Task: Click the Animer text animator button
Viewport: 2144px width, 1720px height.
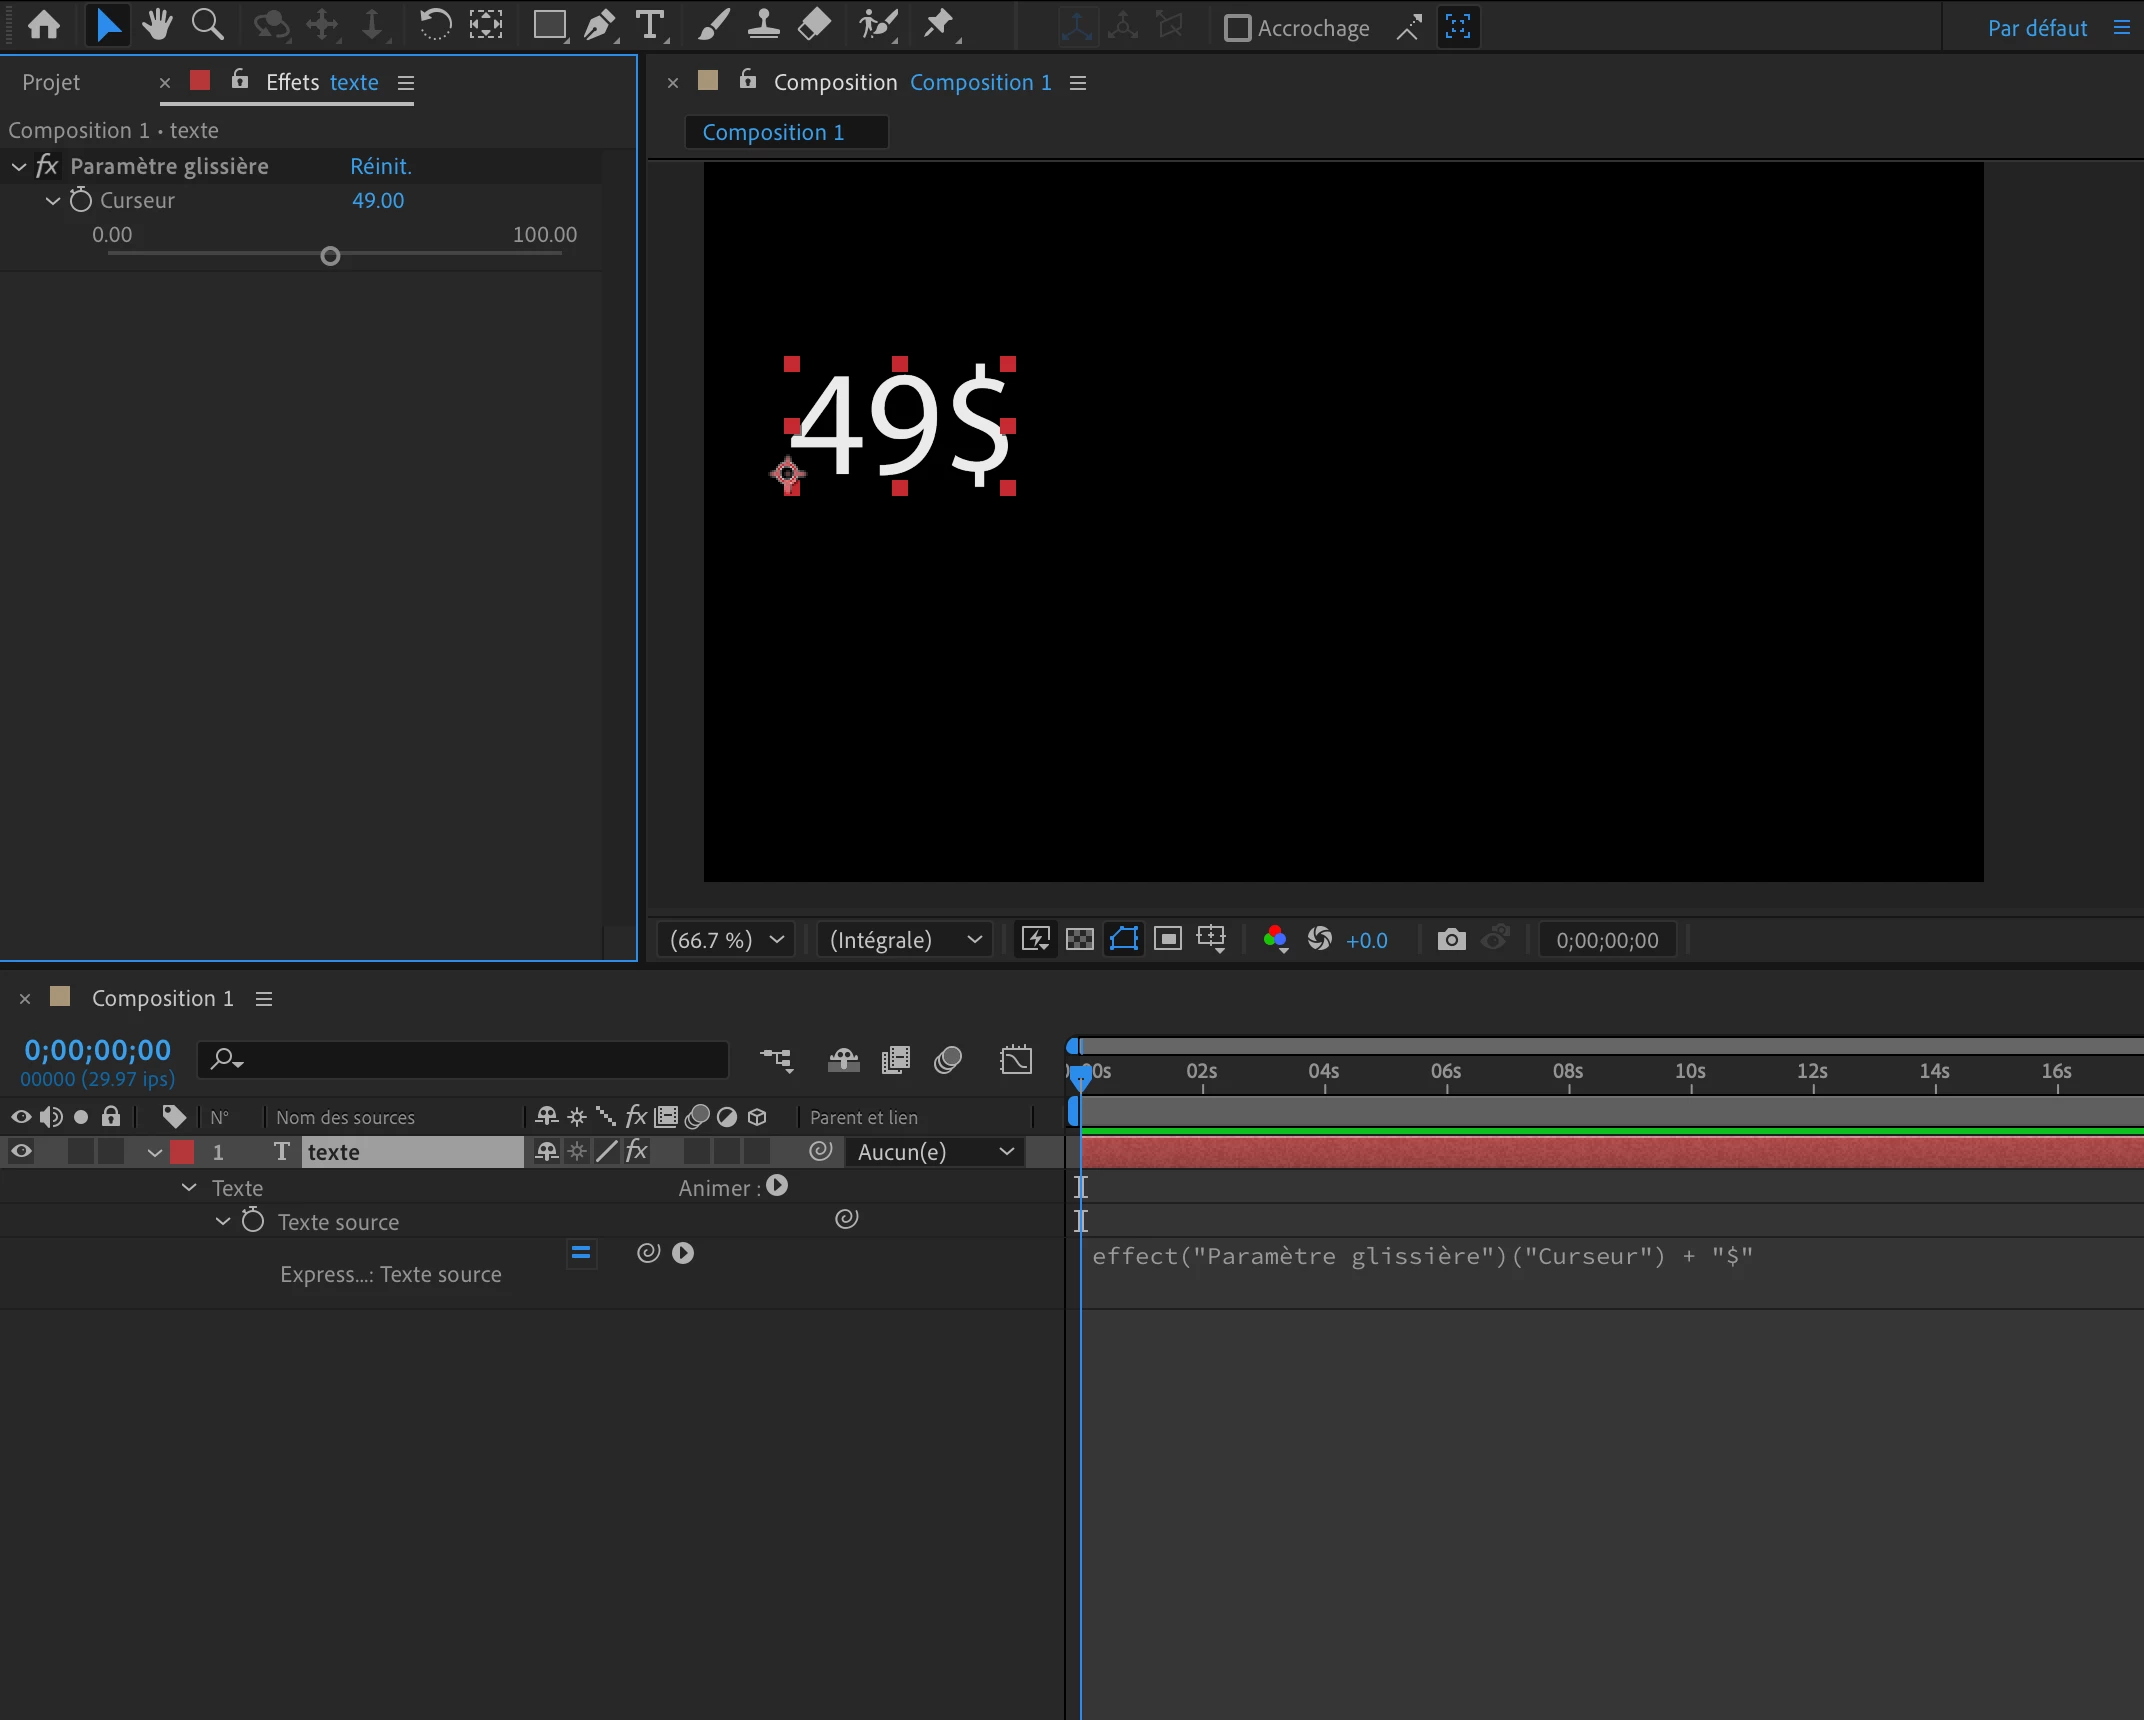Action: point(777,1186)
